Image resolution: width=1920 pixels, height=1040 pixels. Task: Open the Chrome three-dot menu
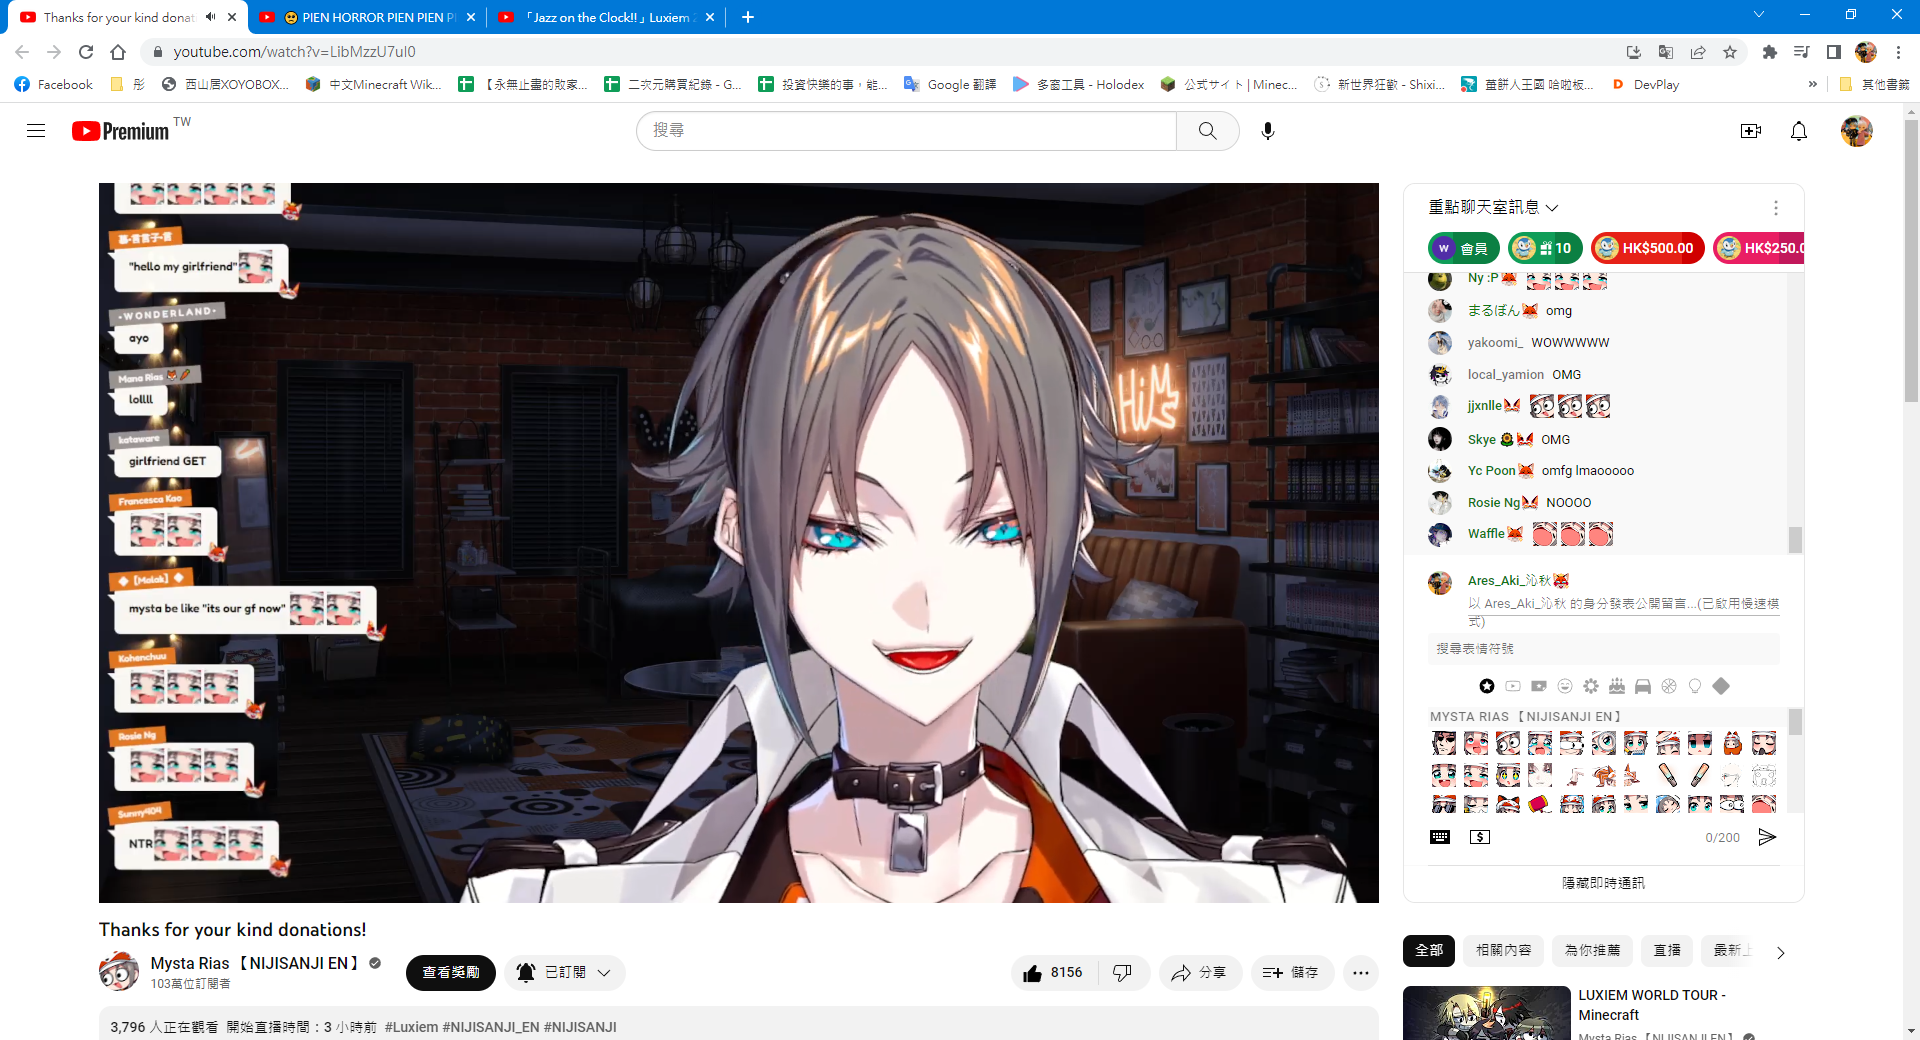click(x=1898, y=52)
